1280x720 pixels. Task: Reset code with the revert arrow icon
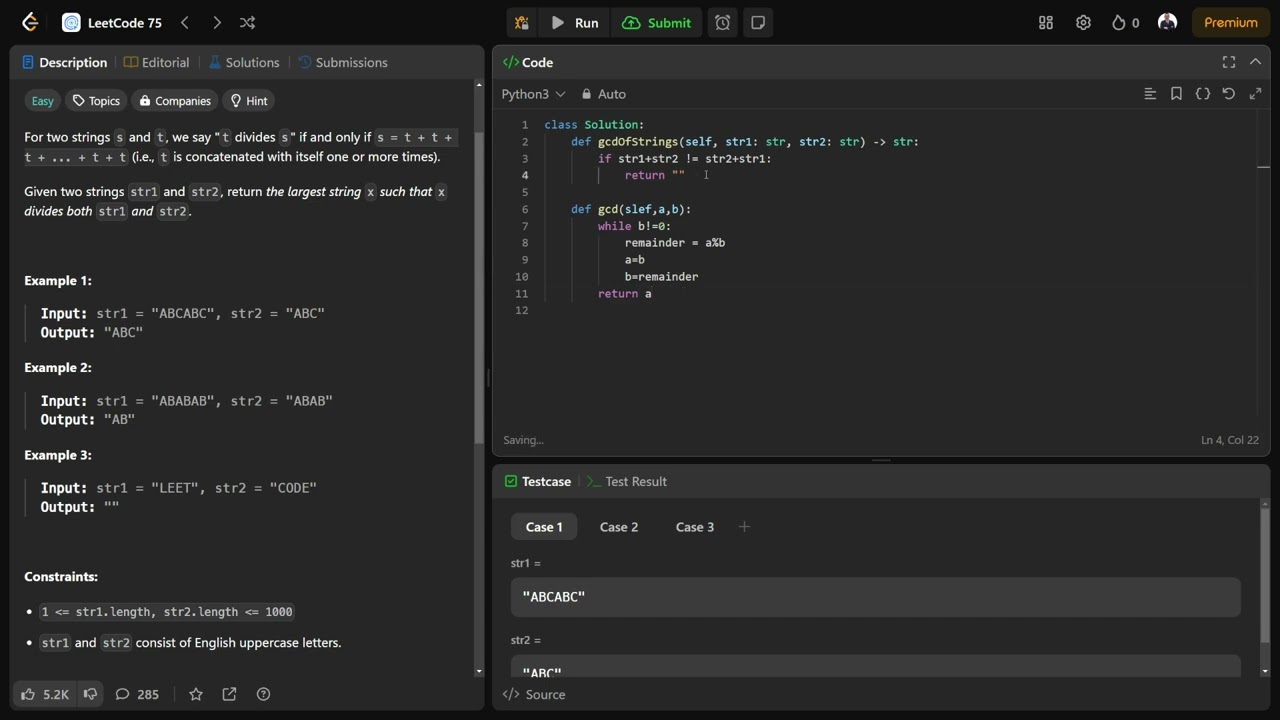pyautogui.click(x=1229, y=94)
